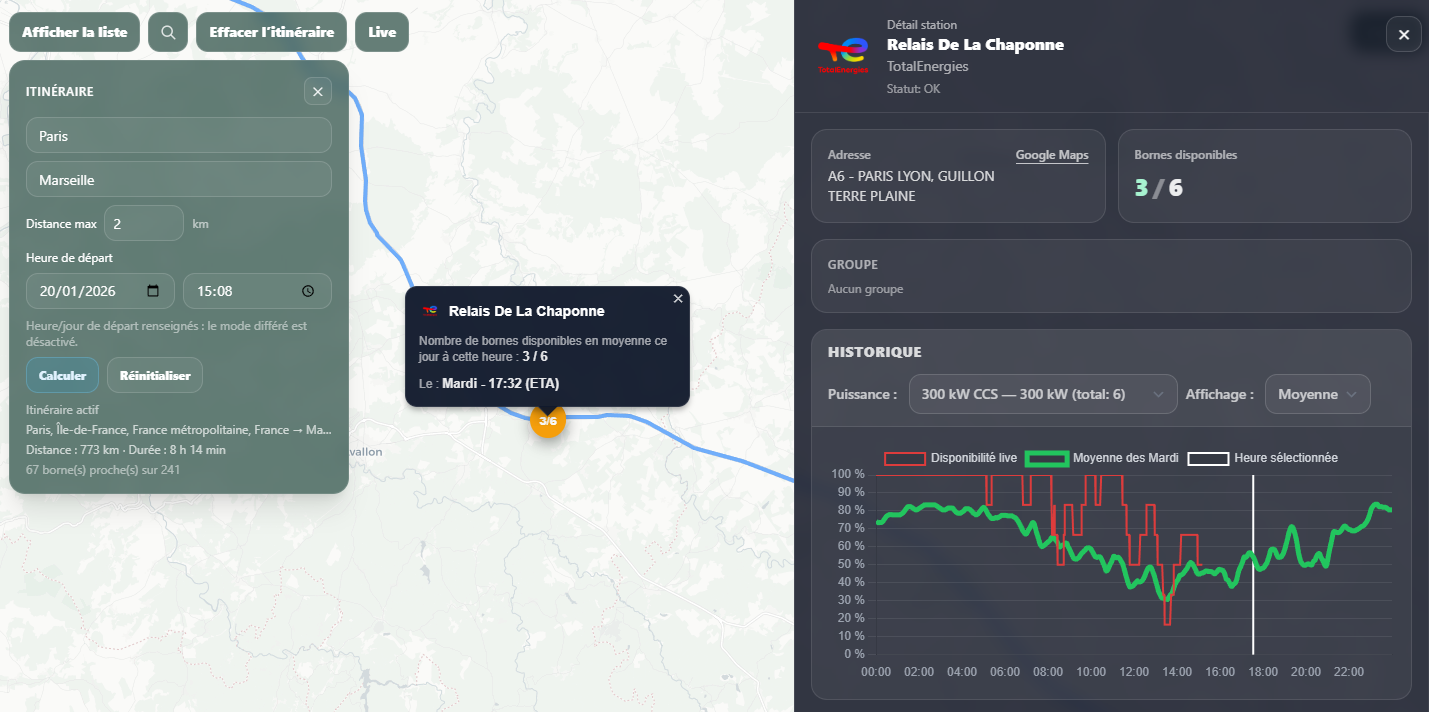The image size is (1429, 712).
Task: Click the TotalEnergies logo in detail header
Action: (x=843, y=54)
